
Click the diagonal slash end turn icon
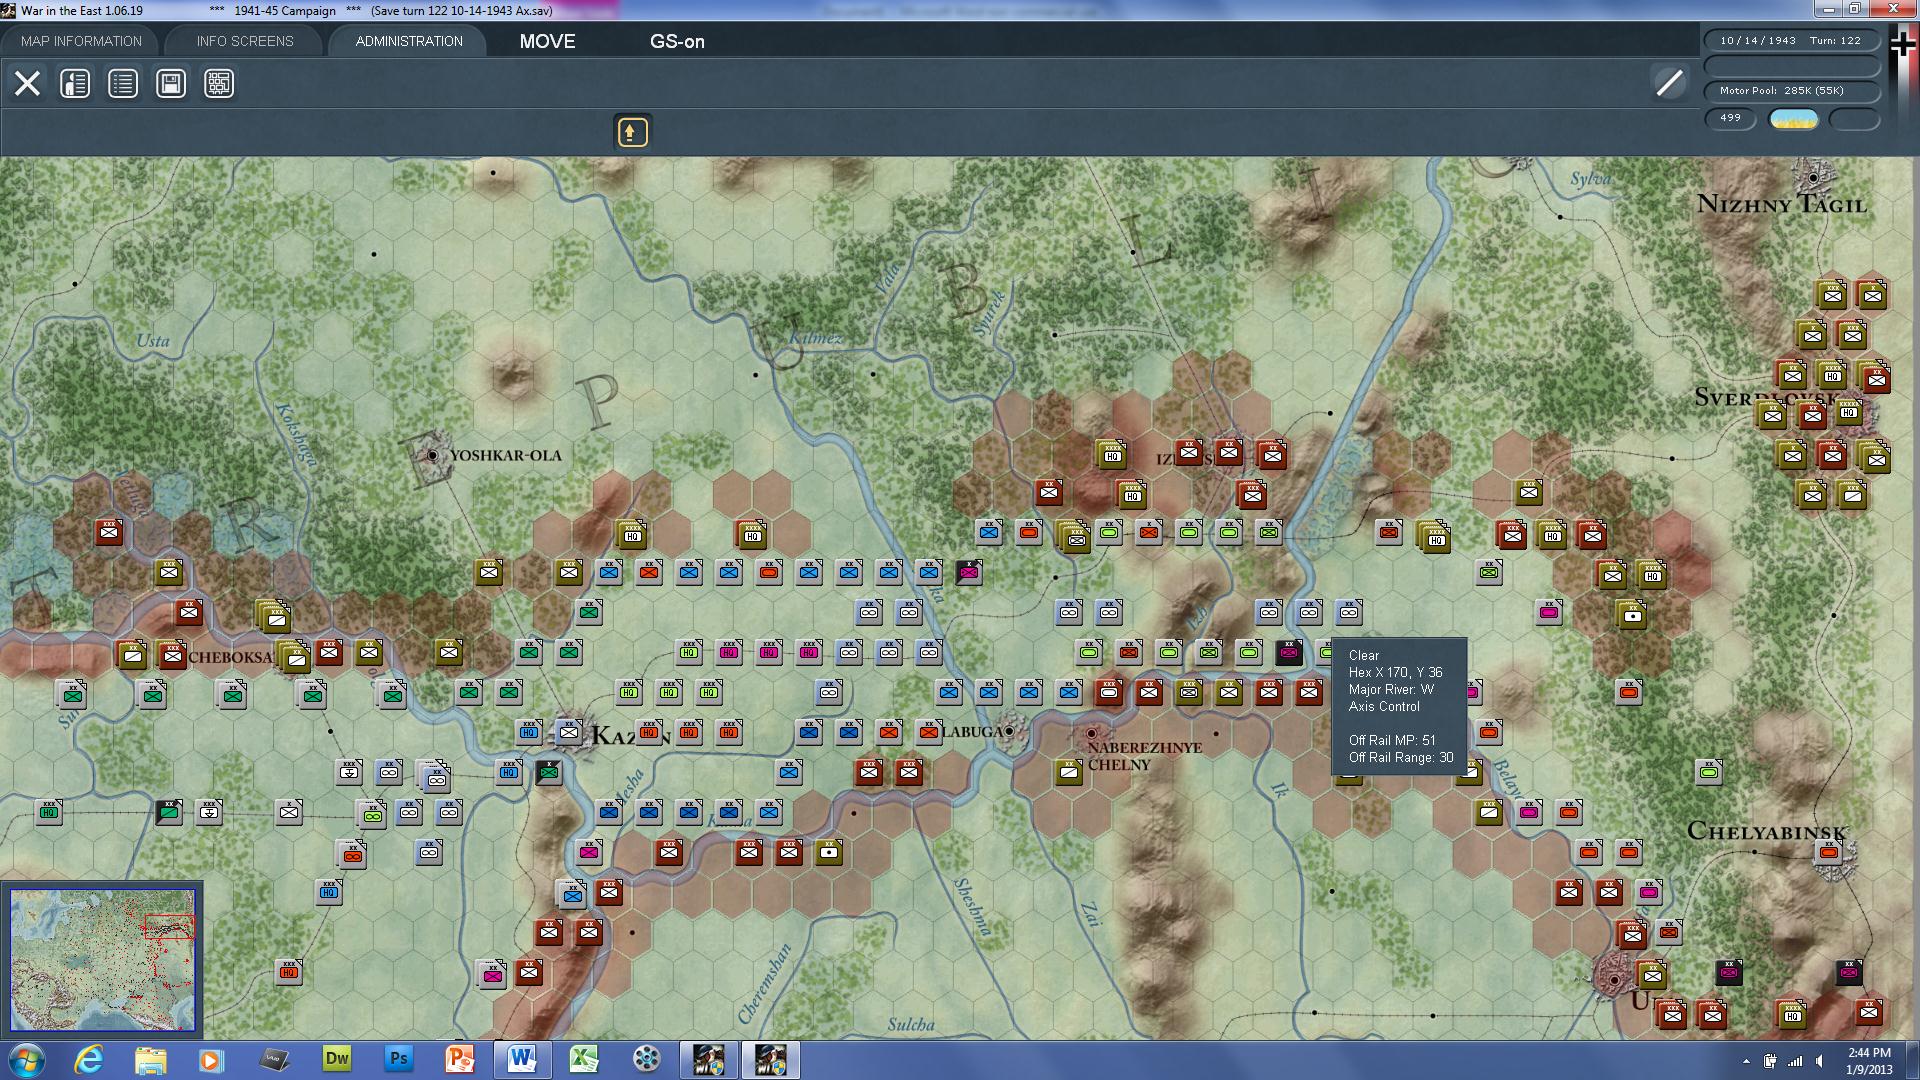[1669, 83]
